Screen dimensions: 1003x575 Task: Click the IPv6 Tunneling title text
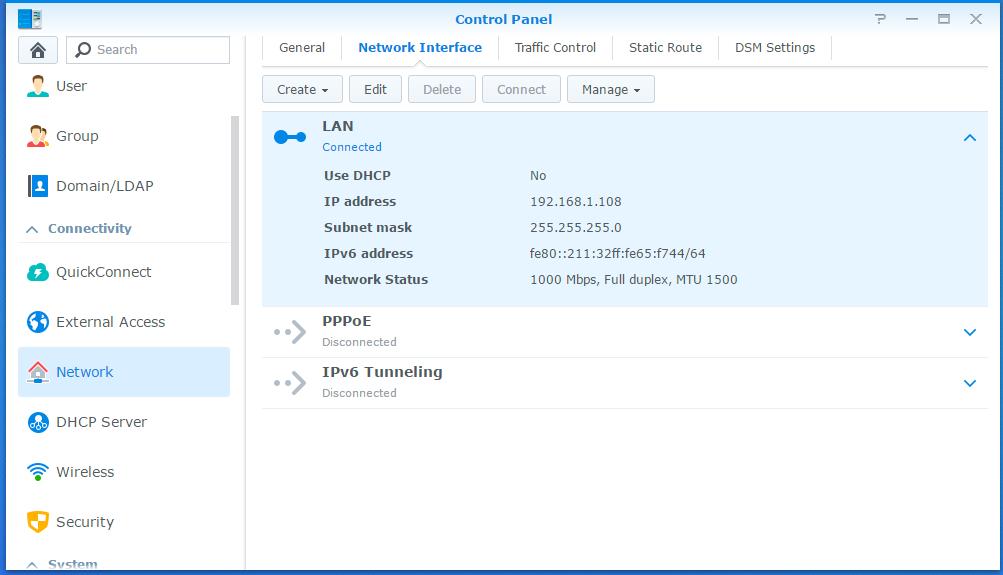point(383,372)
